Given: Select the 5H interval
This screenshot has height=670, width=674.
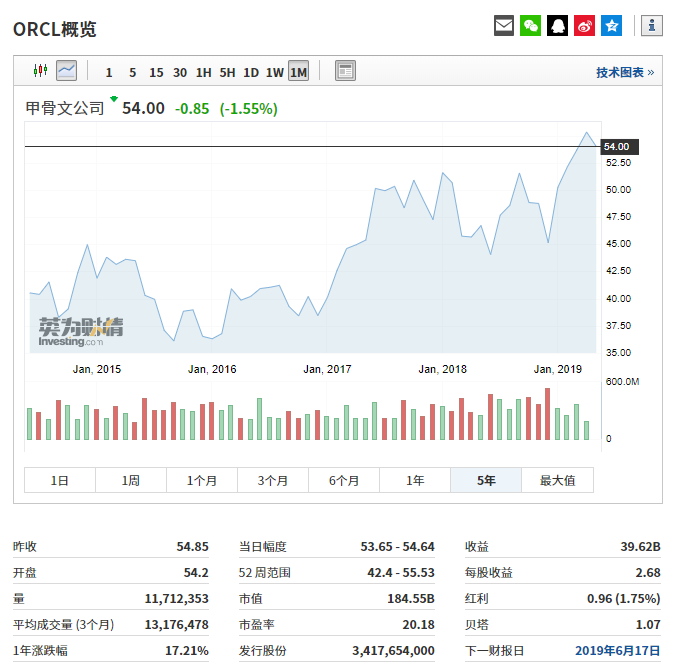Looking at the screenshot, I should click(x=227, y=72).
